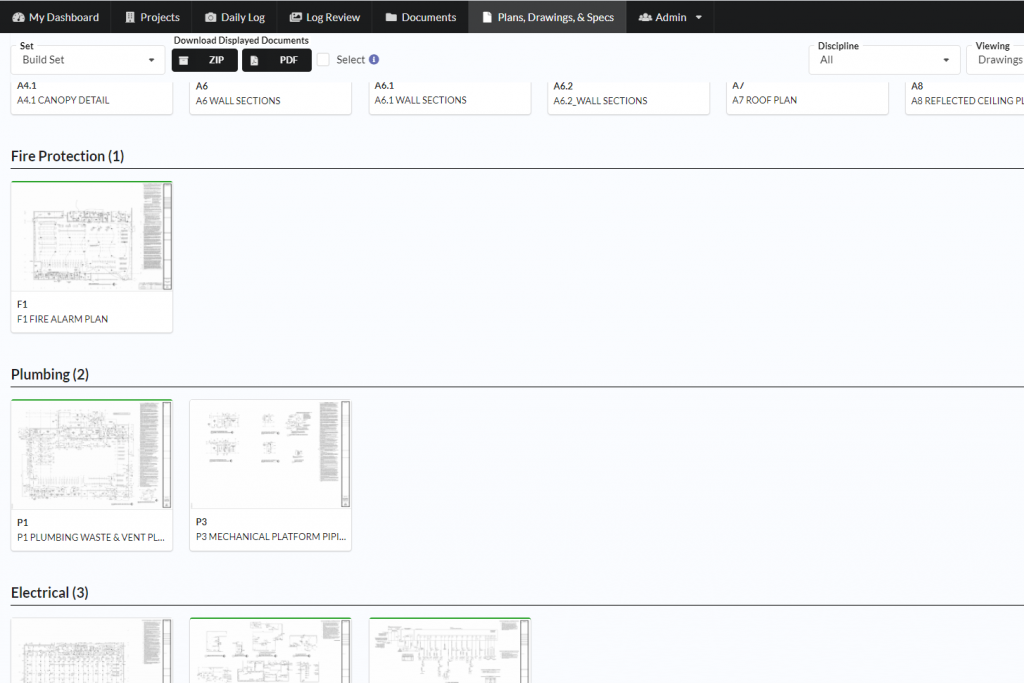The width and height of the screenshot is (1024, 683).
Task: Open the Discipline filter dropdown
Action: tap(884, 60)
